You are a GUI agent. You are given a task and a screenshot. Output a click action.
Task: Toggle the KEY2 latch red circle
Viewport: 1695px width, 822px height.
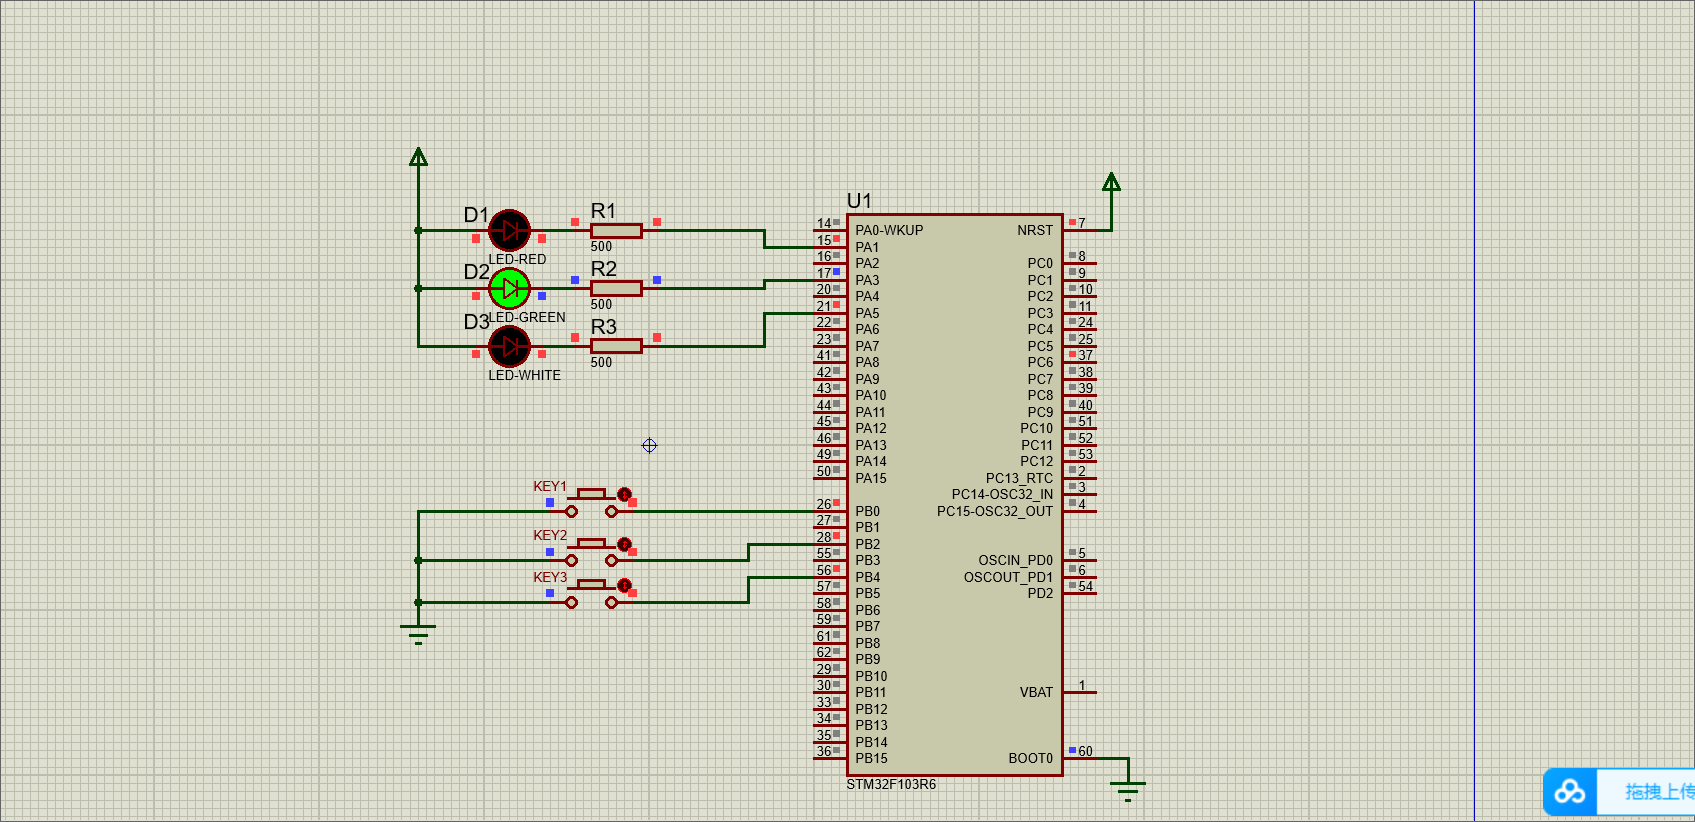click(624, 544)
